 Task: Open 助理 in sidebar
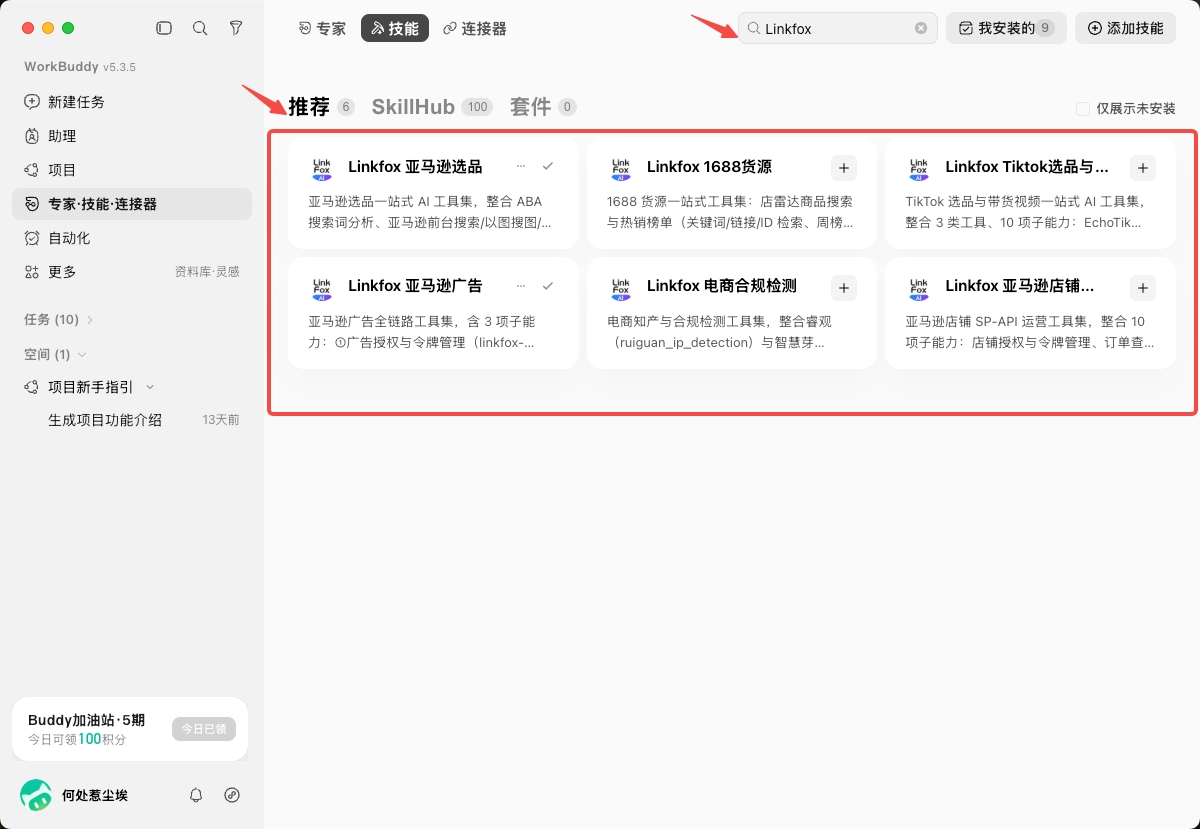point(132,136)
